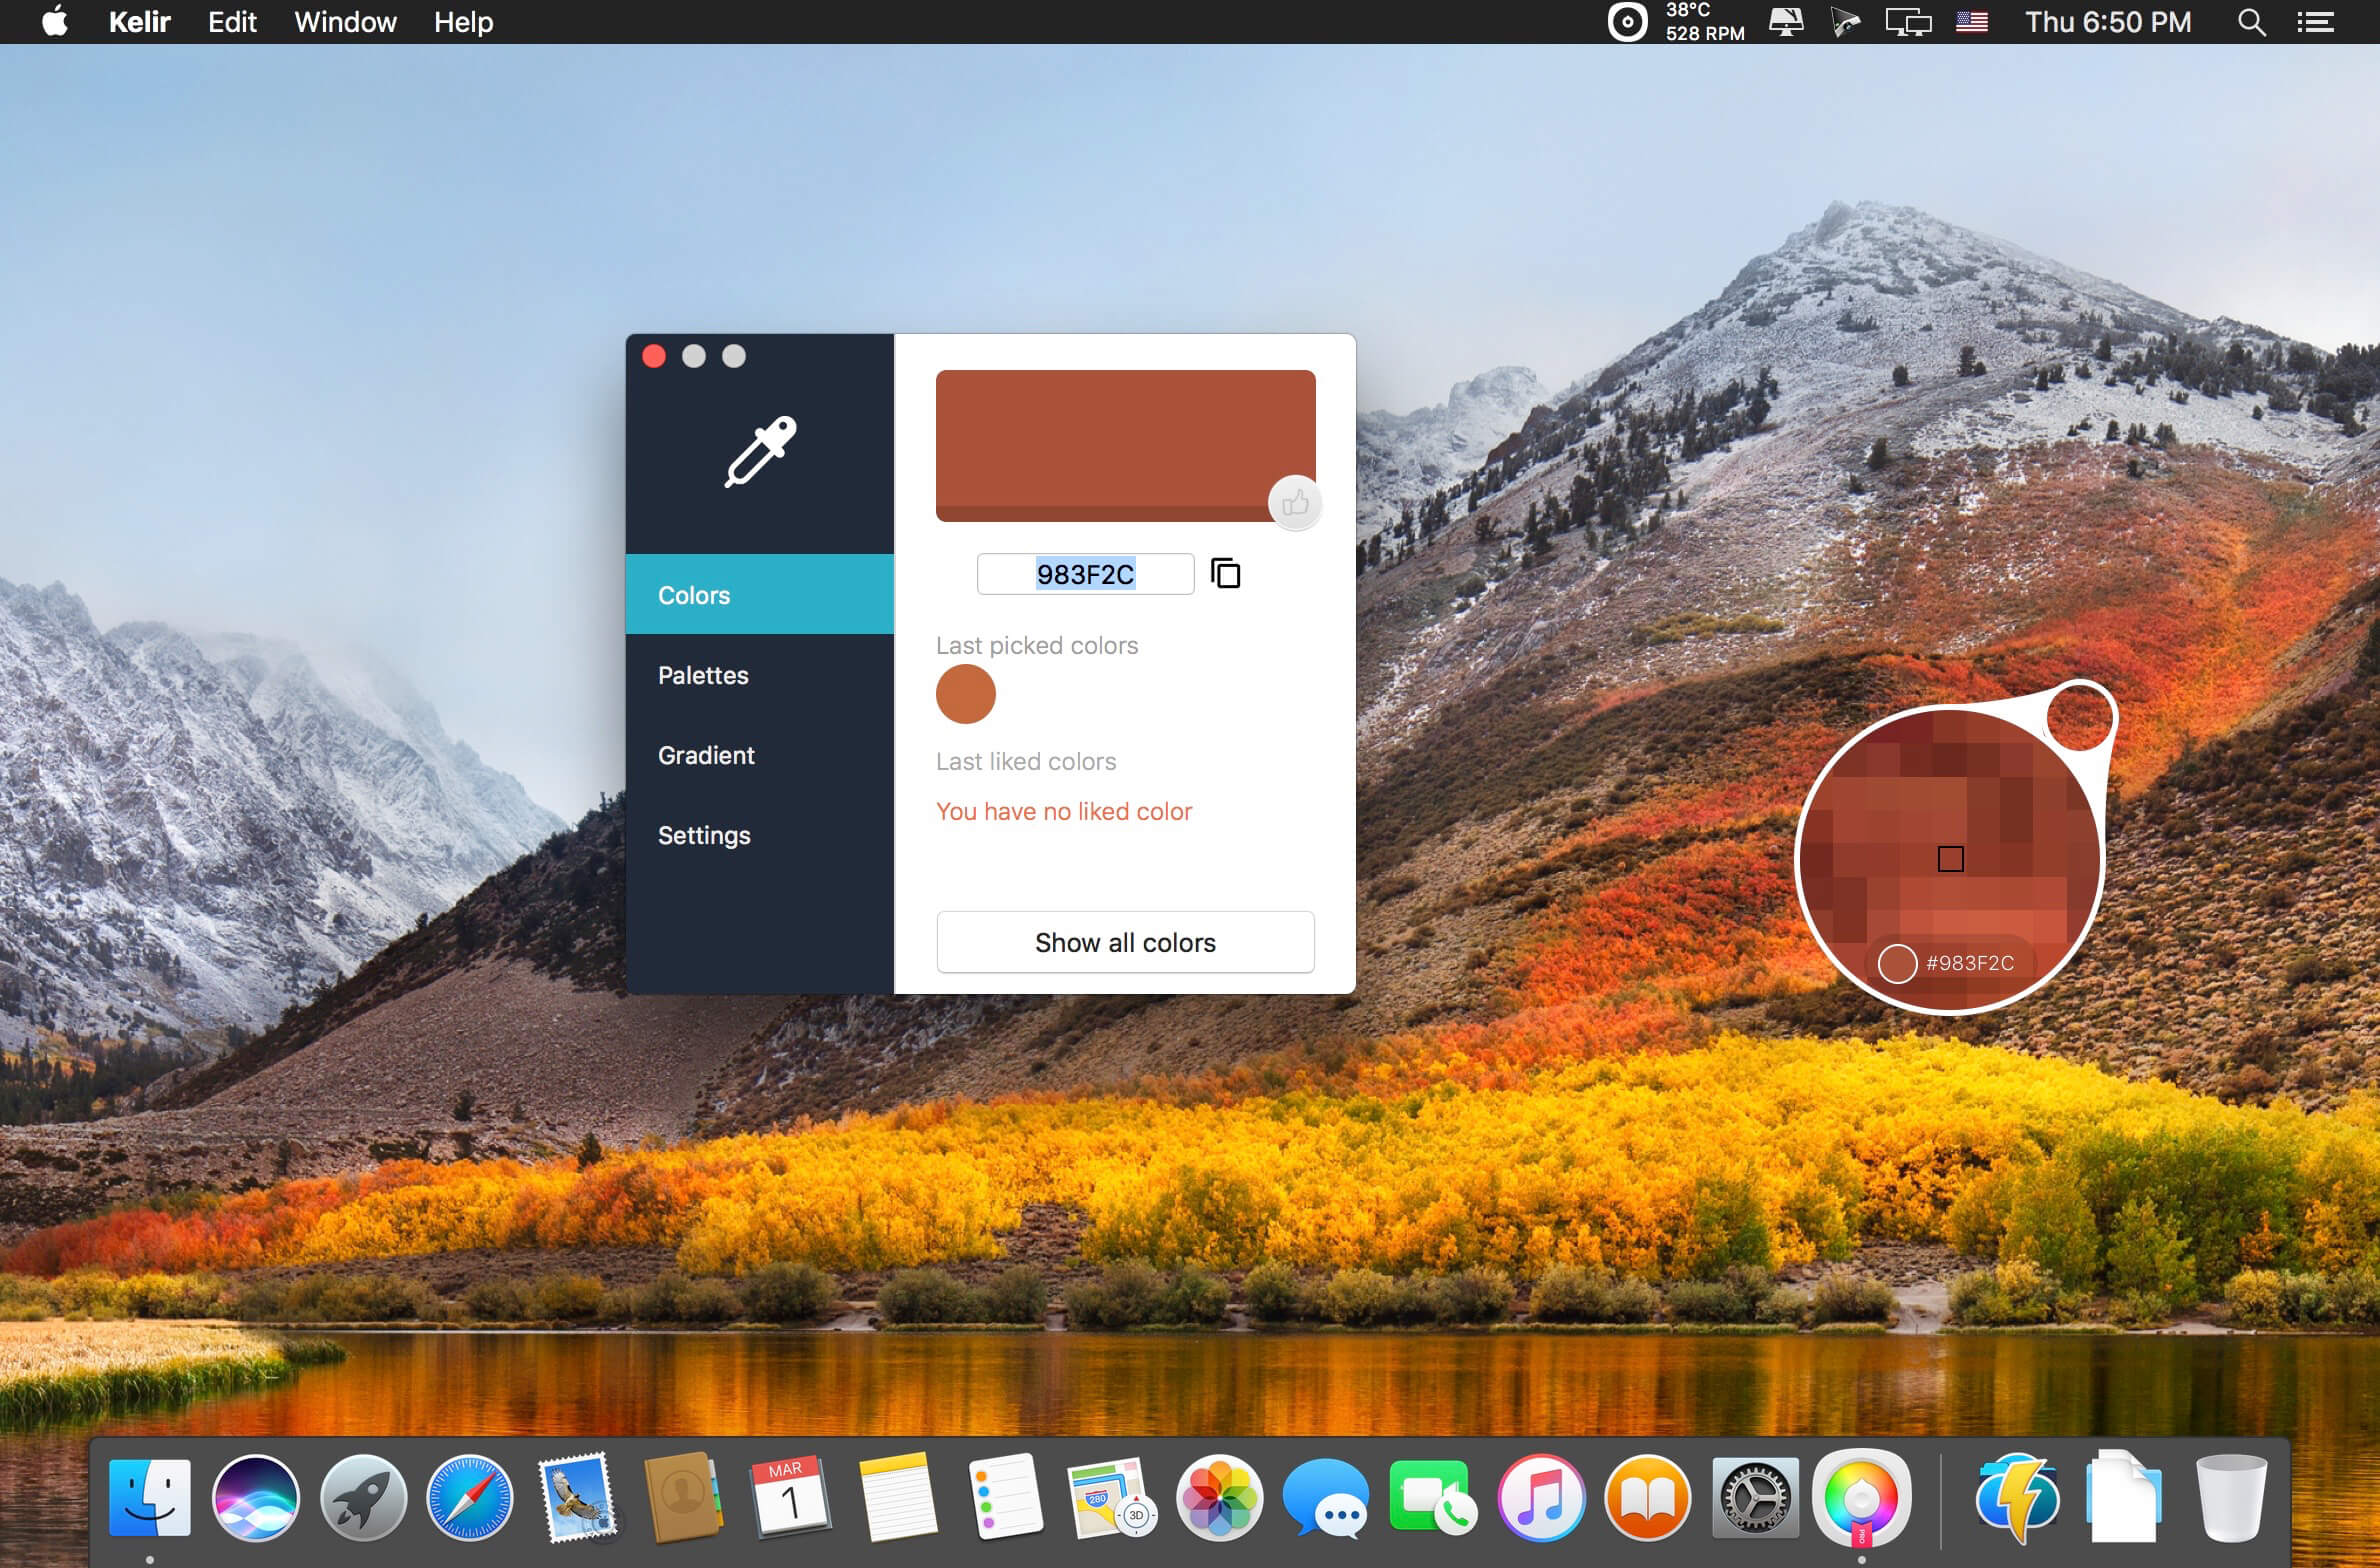Screen dimensions: 2380x1568
Task: Open the Edit menu
Action: pos(232,22)
